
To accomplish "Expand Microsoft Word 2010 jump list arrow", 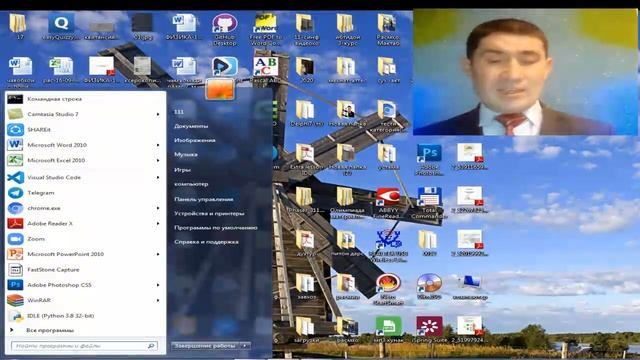I will click(158, 145).
